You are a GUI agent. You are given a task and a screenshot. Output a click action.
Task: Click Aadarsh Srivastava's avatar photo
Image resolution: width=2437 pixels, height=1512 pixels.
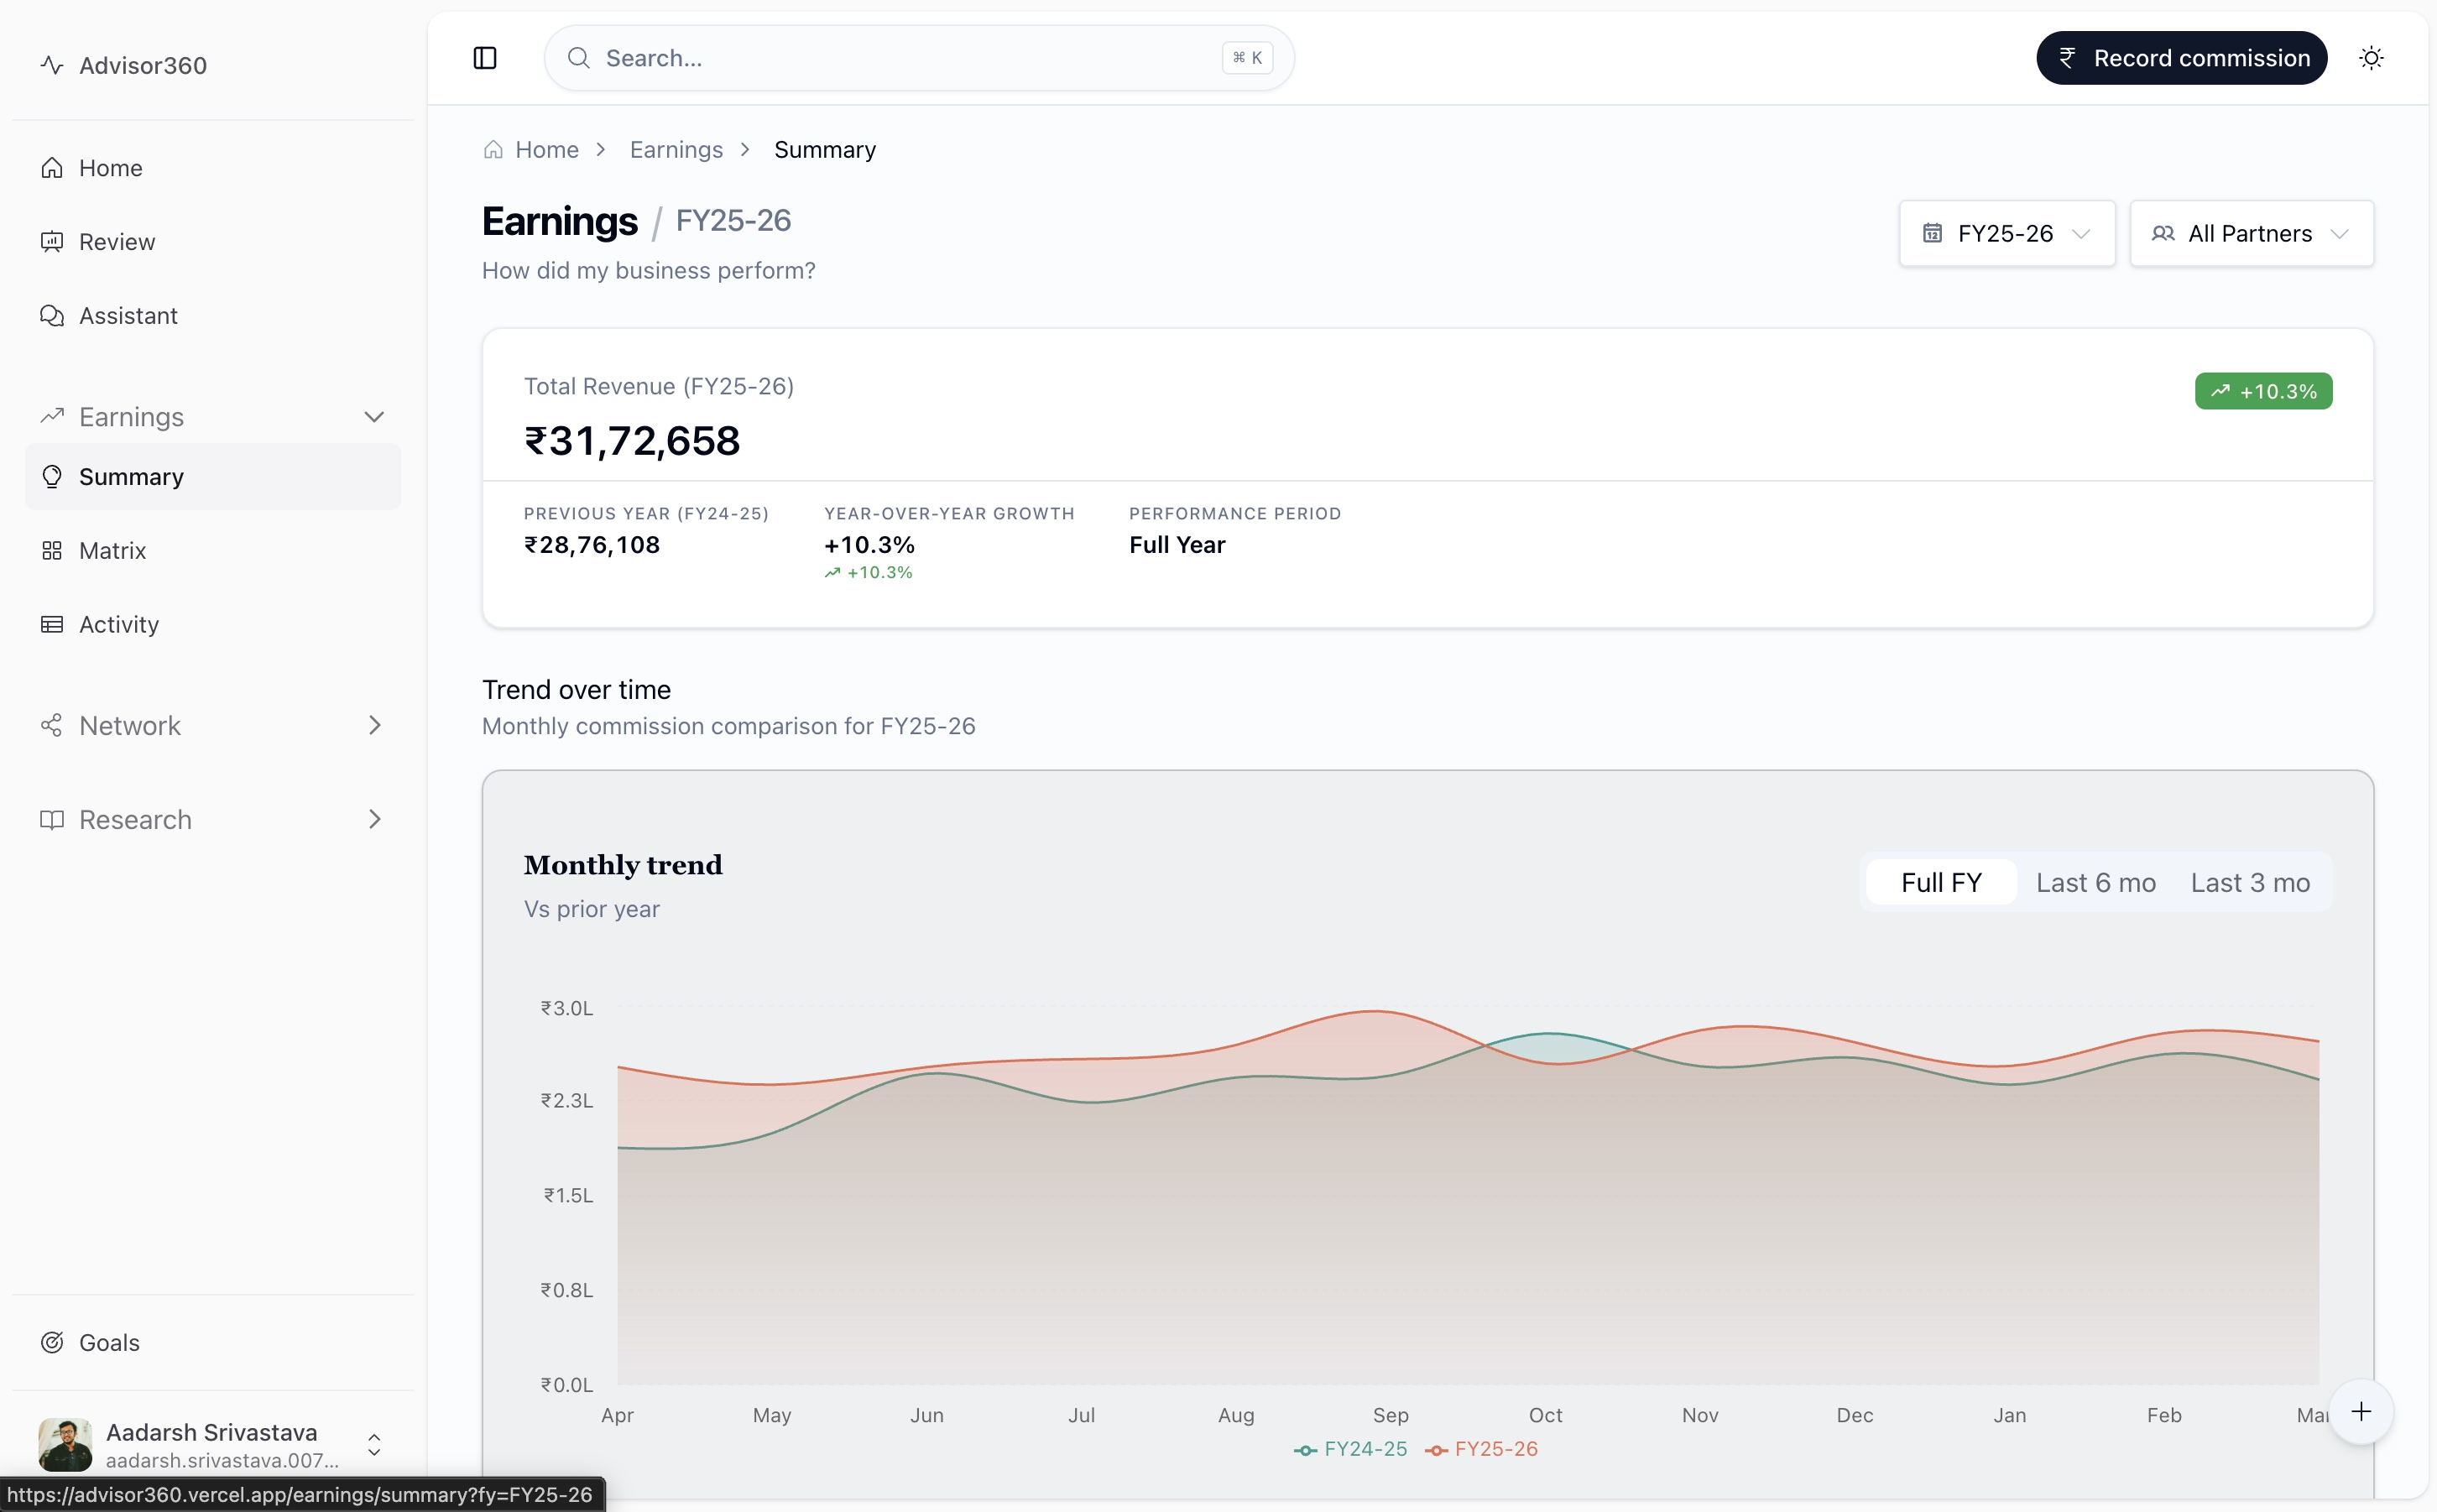click(x=65, y=1445)
